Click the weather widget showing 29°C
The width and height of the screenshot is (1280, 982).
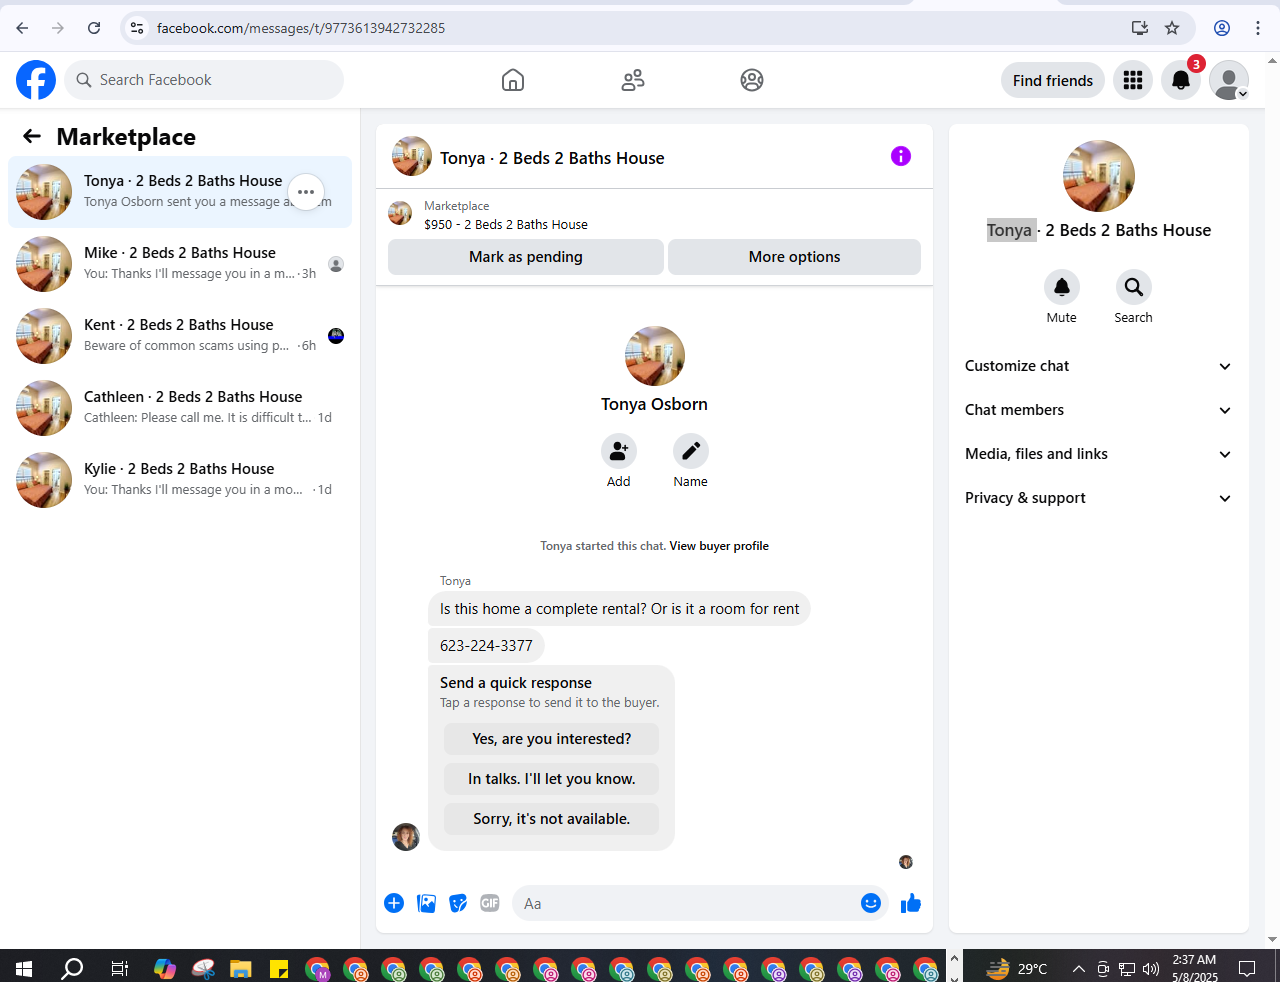tap(1016, 968)
